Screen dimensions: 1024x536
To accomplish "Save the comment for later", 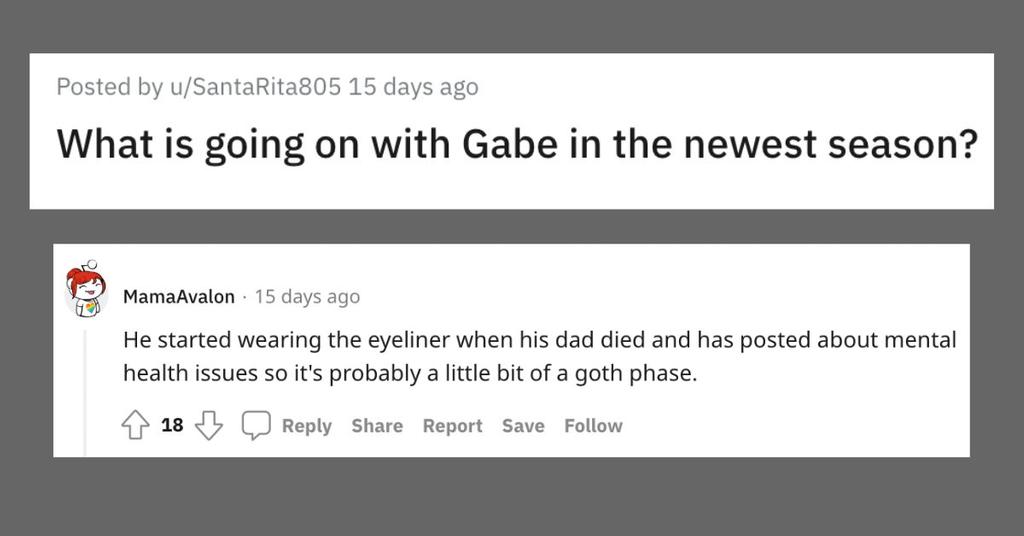I will coord(523,426).
